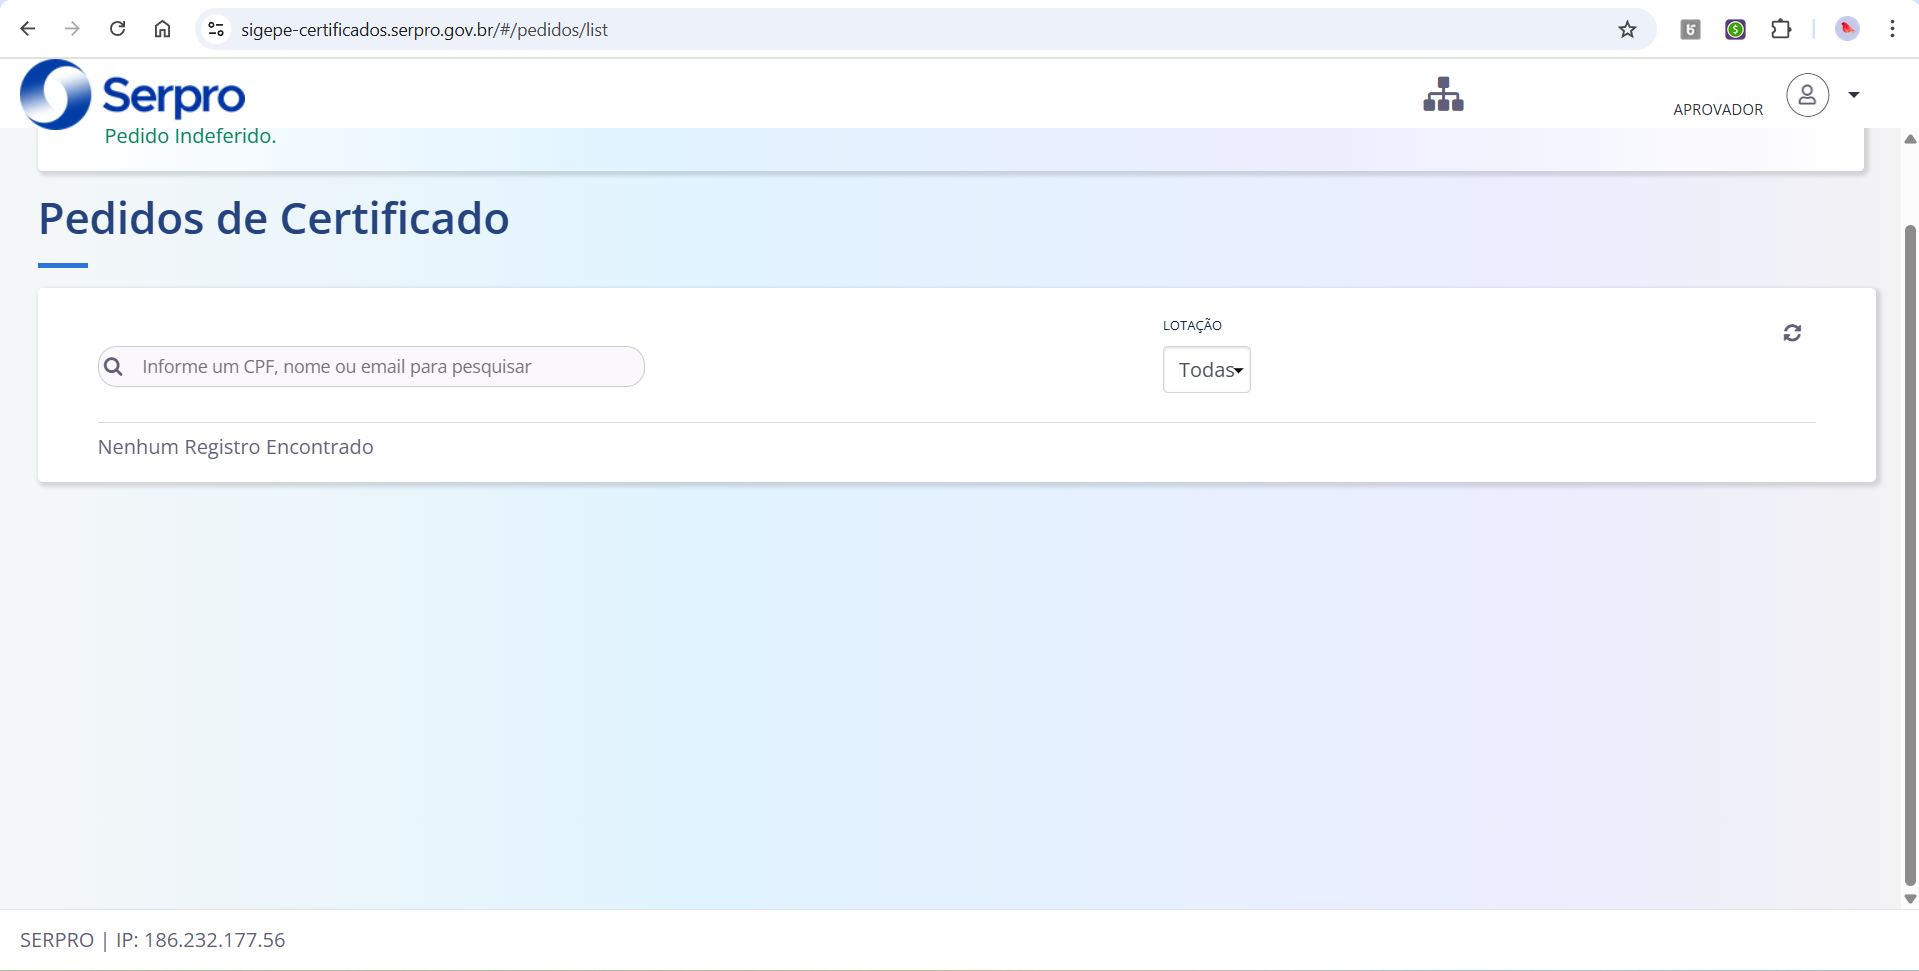
Task: Bookmark this page with star icon
Action: (x=1627, y=29)
